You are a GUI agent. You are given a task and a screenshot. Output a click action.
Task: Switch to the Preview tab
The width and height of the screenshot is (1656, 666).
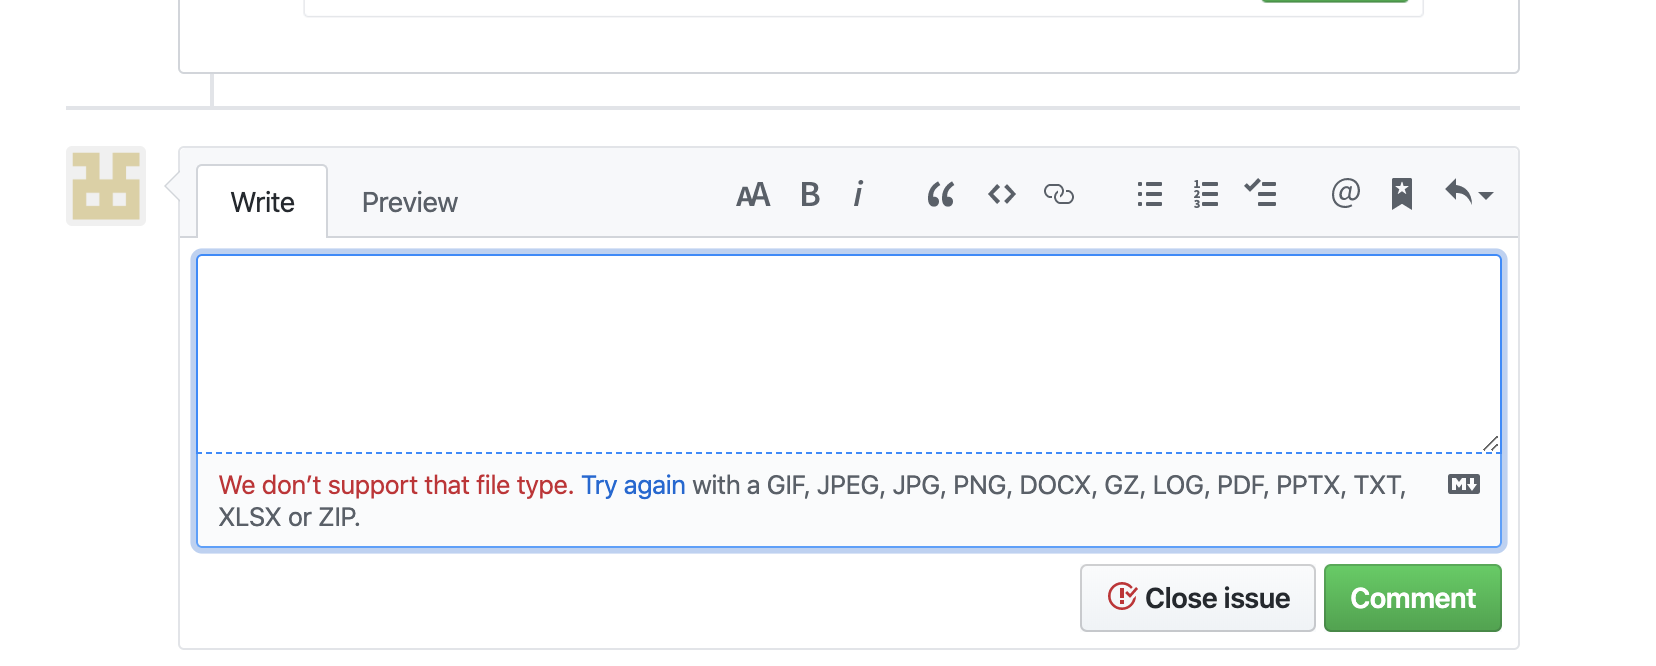coord(409,201)
